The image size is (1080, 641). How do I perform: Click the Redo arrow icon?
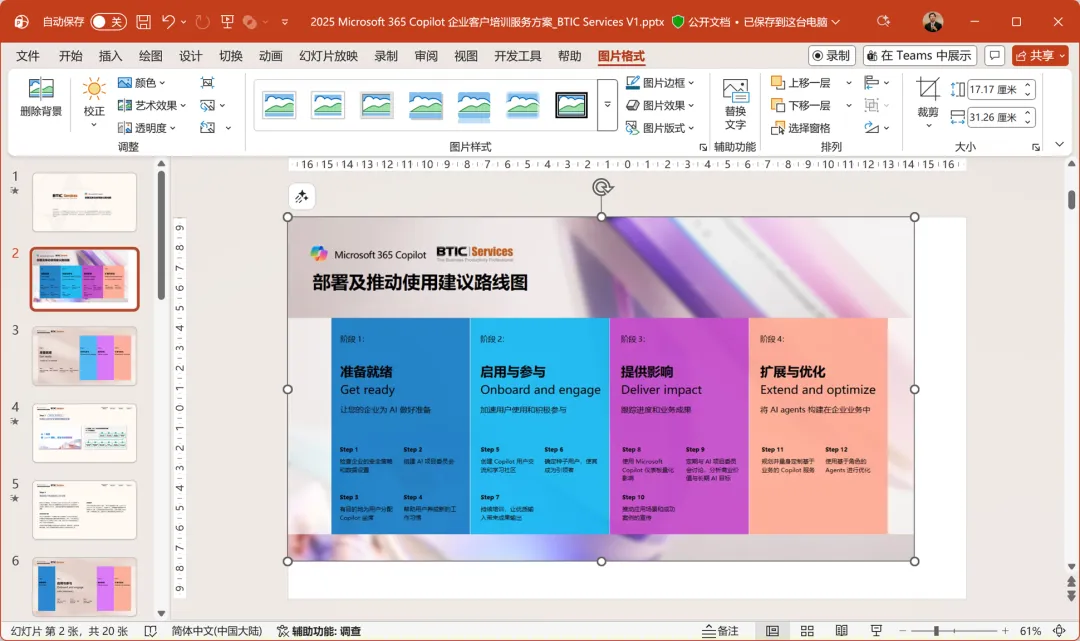point(202,22)
